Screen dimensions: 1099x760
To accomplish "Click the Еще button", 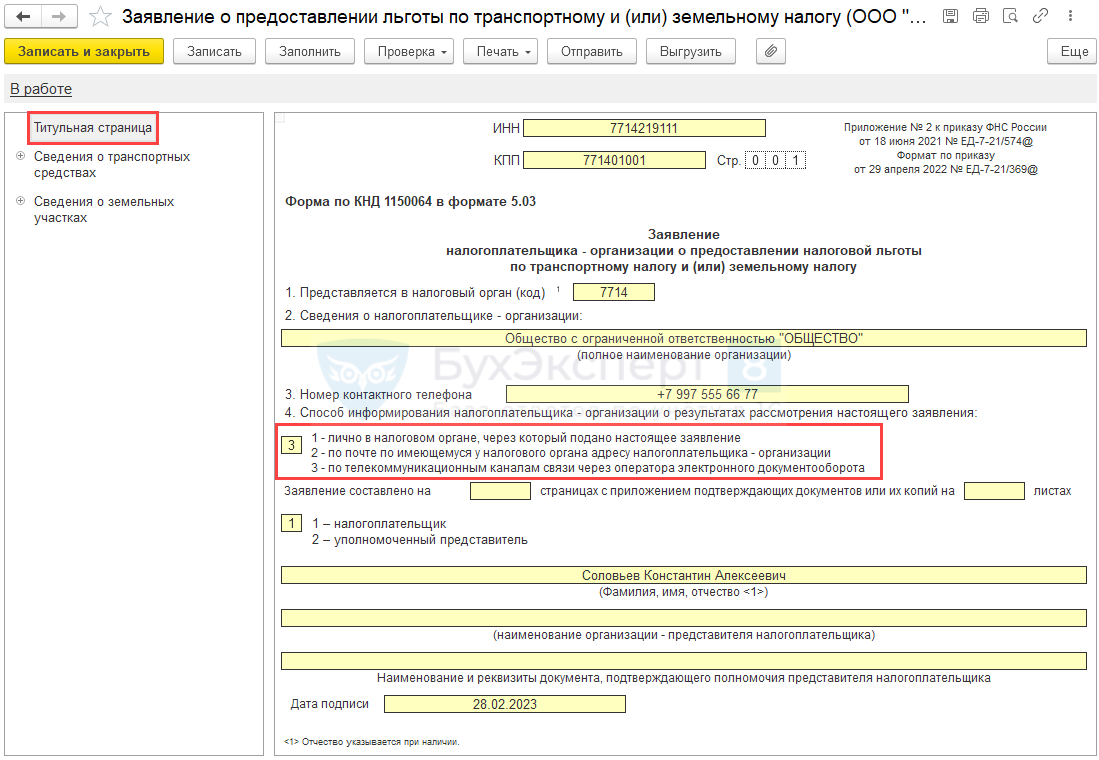I will pos(1073,52).
